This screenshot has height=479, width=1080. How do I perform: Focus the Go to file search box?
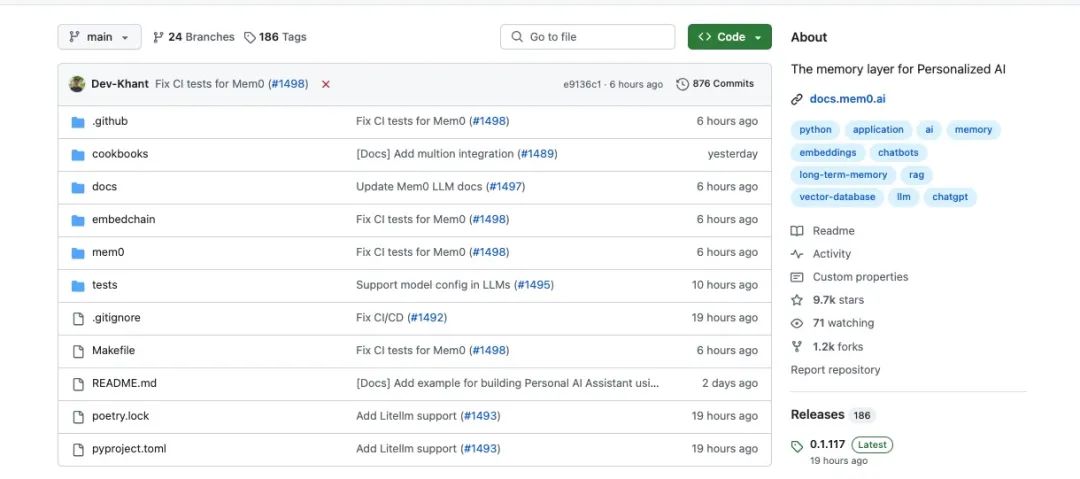pos(588,37)
